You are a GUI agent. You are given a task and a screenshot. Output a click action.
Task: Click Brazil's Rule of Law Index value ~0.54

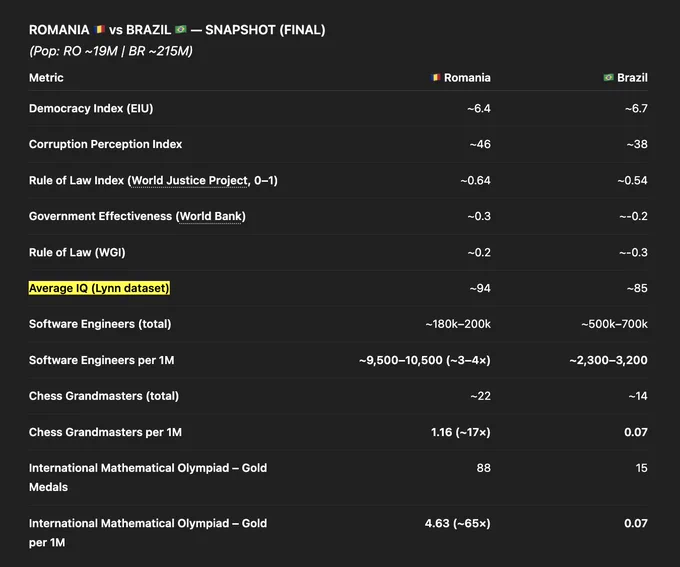(632, 180)
